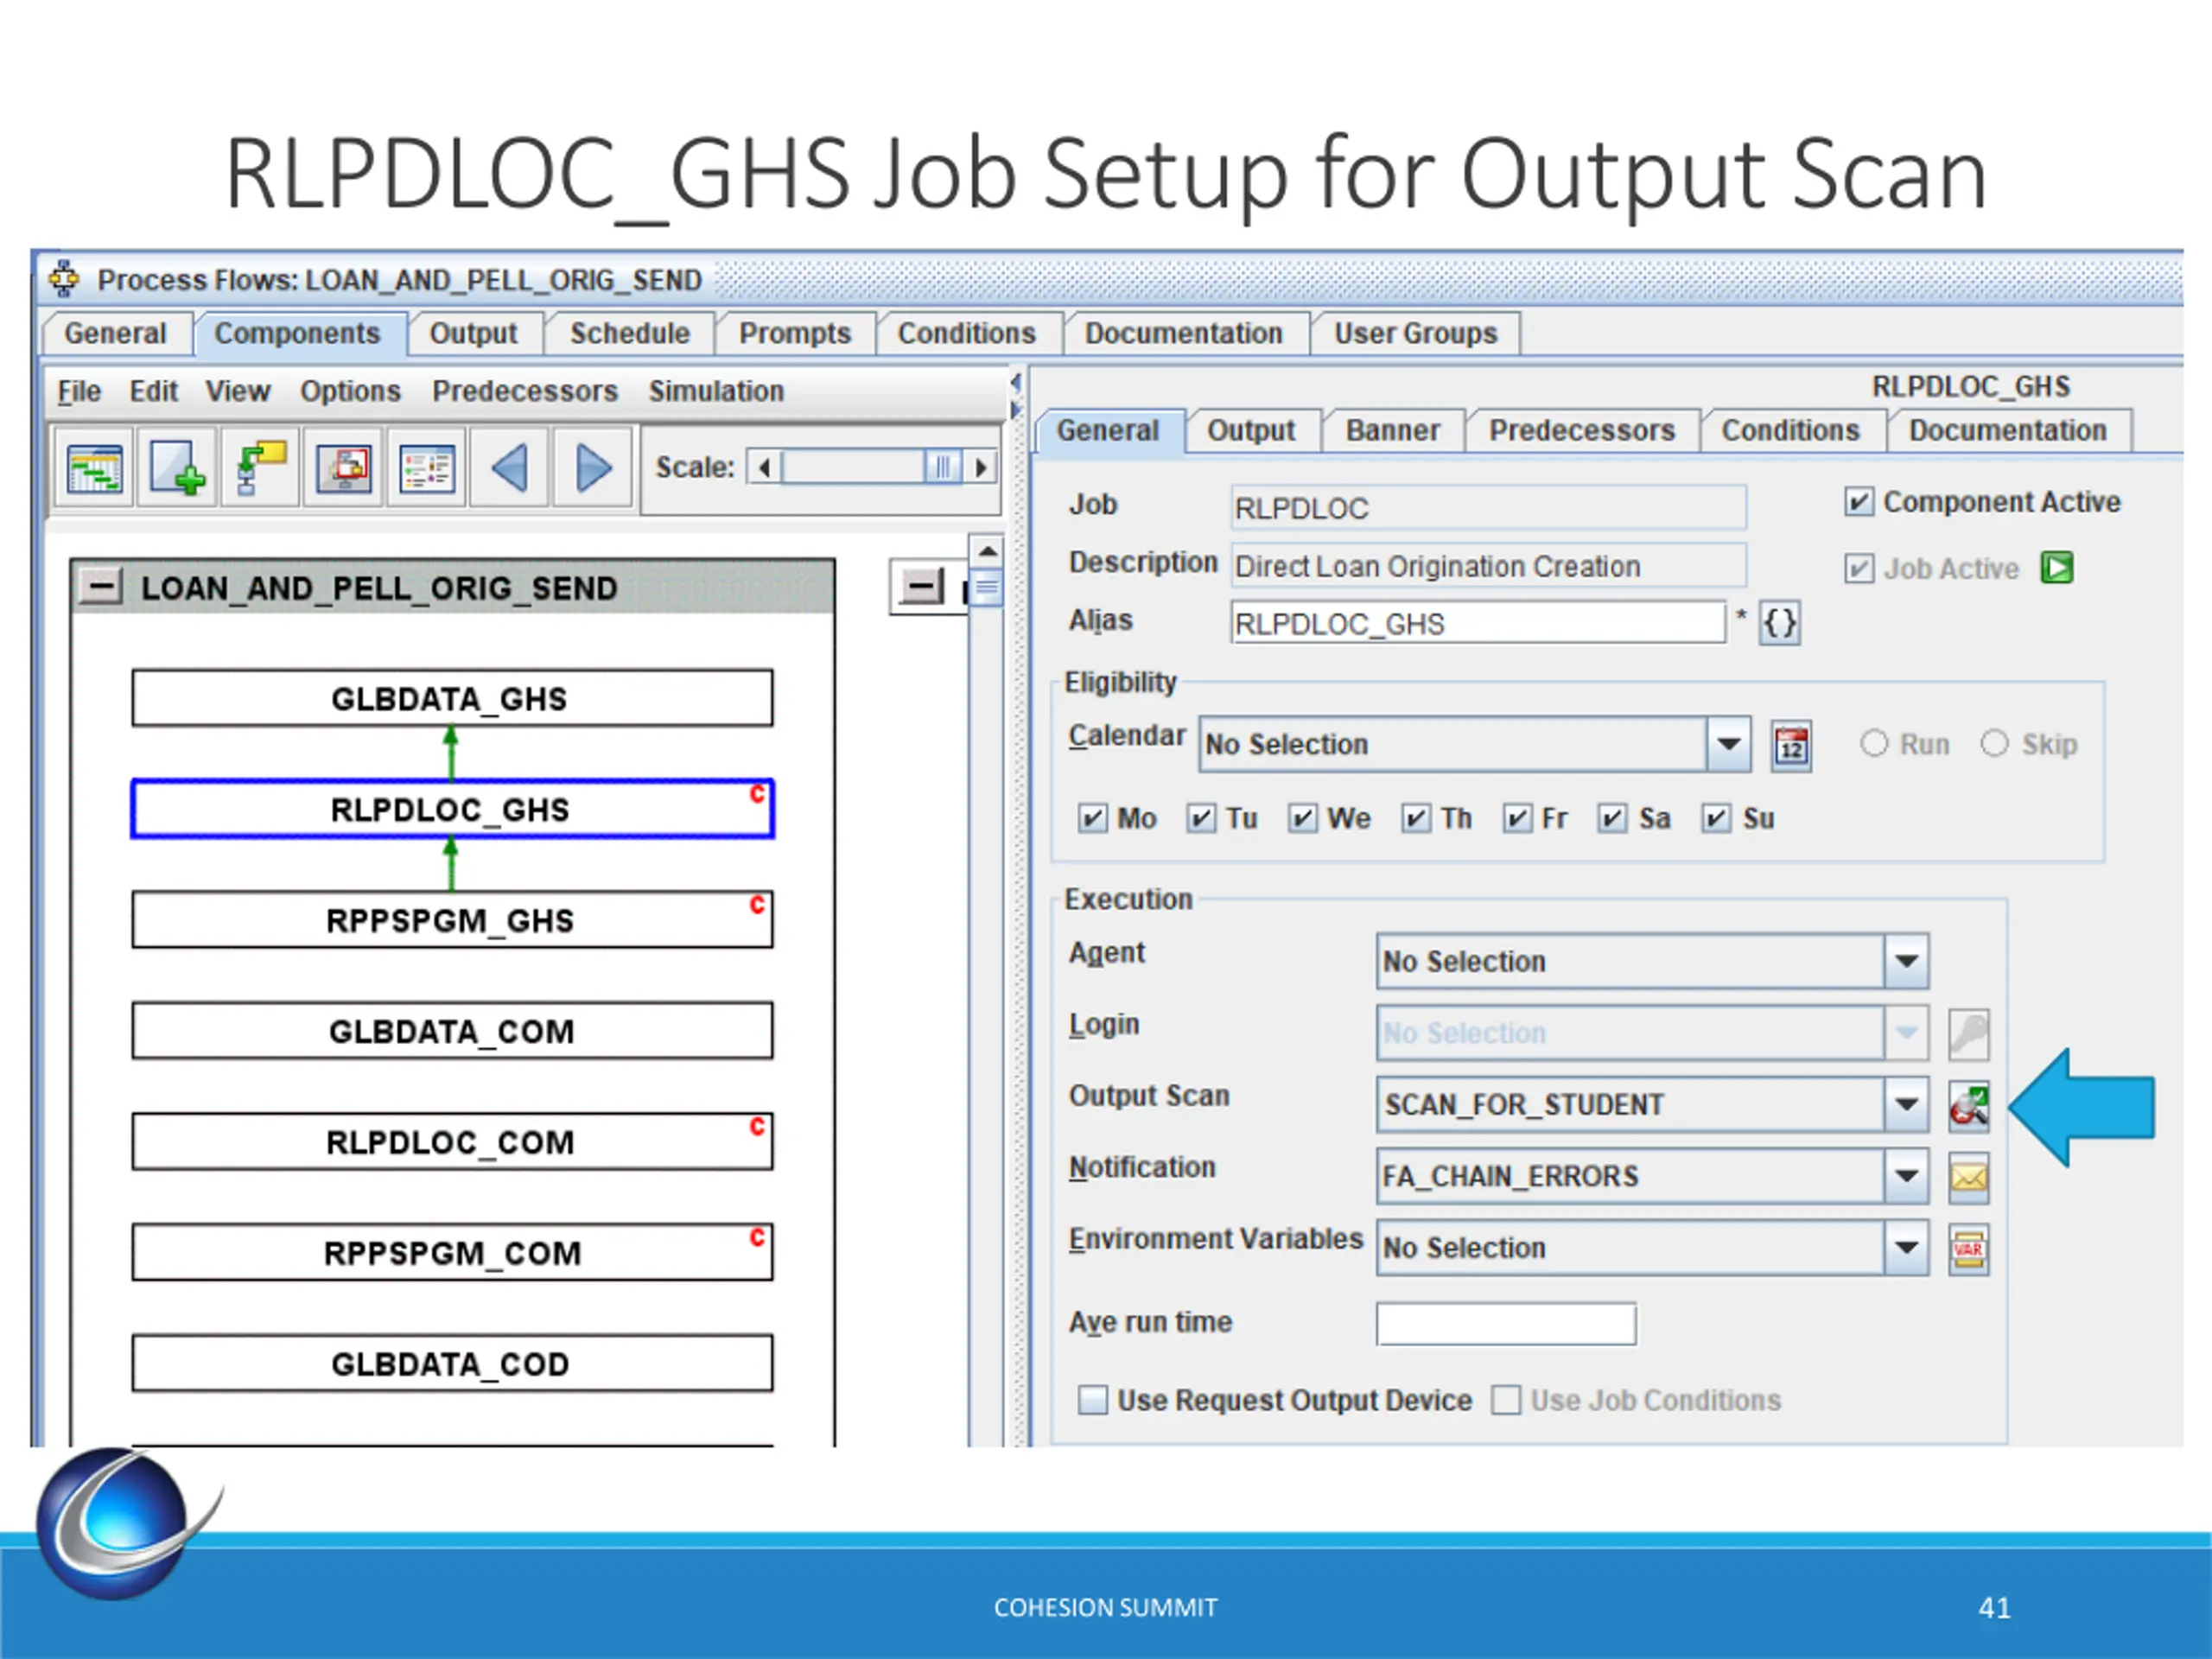
Task: Select the Run radio button
Action: pos(1874,743)
